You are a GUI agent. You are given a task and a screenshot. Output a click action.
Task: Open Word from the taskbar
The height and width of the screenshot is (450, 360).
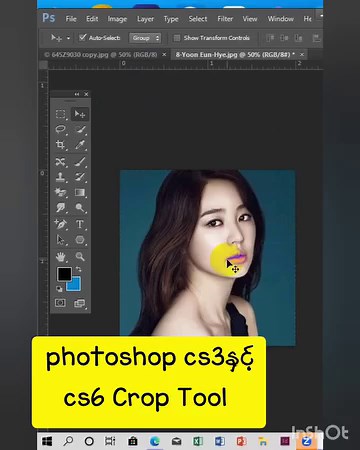tap(220, 441)
